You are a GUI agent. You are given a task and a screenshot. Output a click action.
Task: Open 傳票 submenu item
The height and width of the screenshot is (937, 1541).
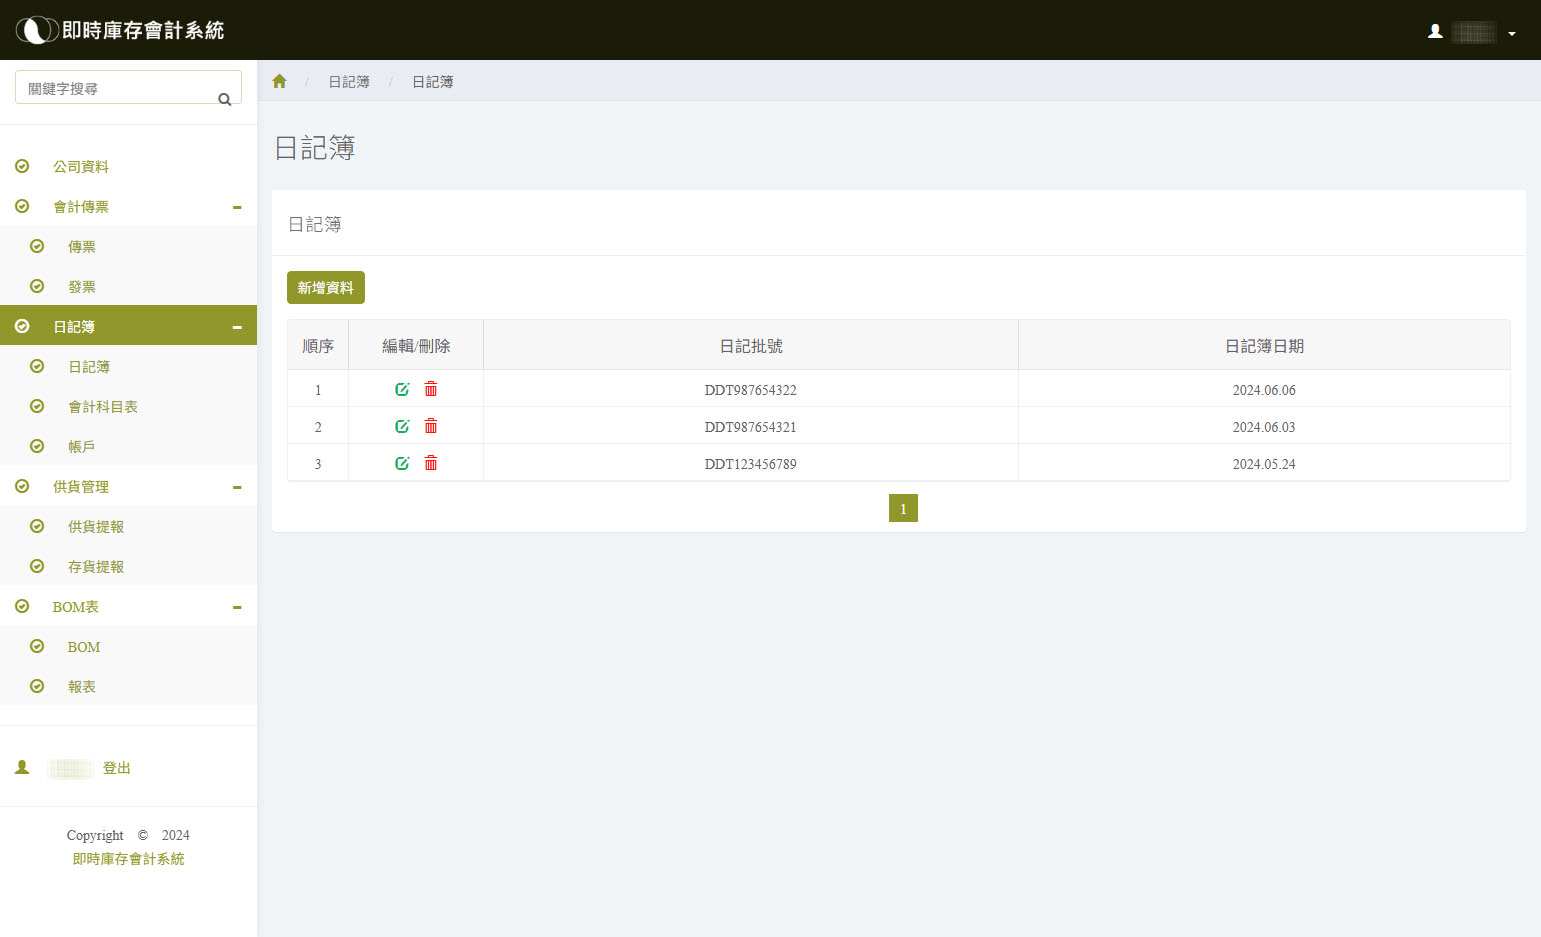point(82,247)
